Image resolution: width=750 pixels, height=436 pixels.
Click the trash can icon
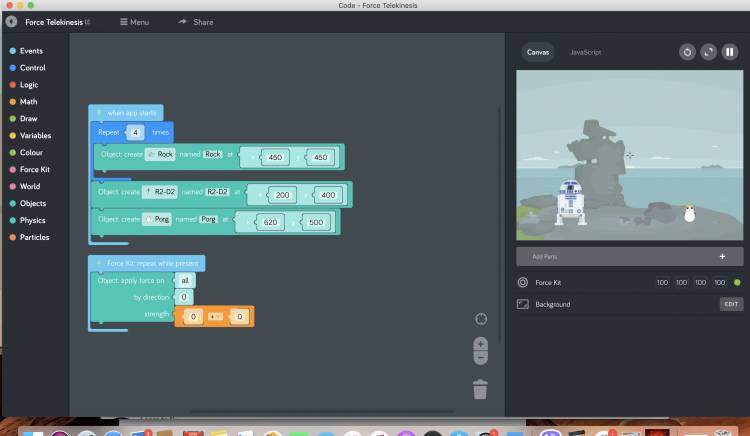(x=480, y=389)
